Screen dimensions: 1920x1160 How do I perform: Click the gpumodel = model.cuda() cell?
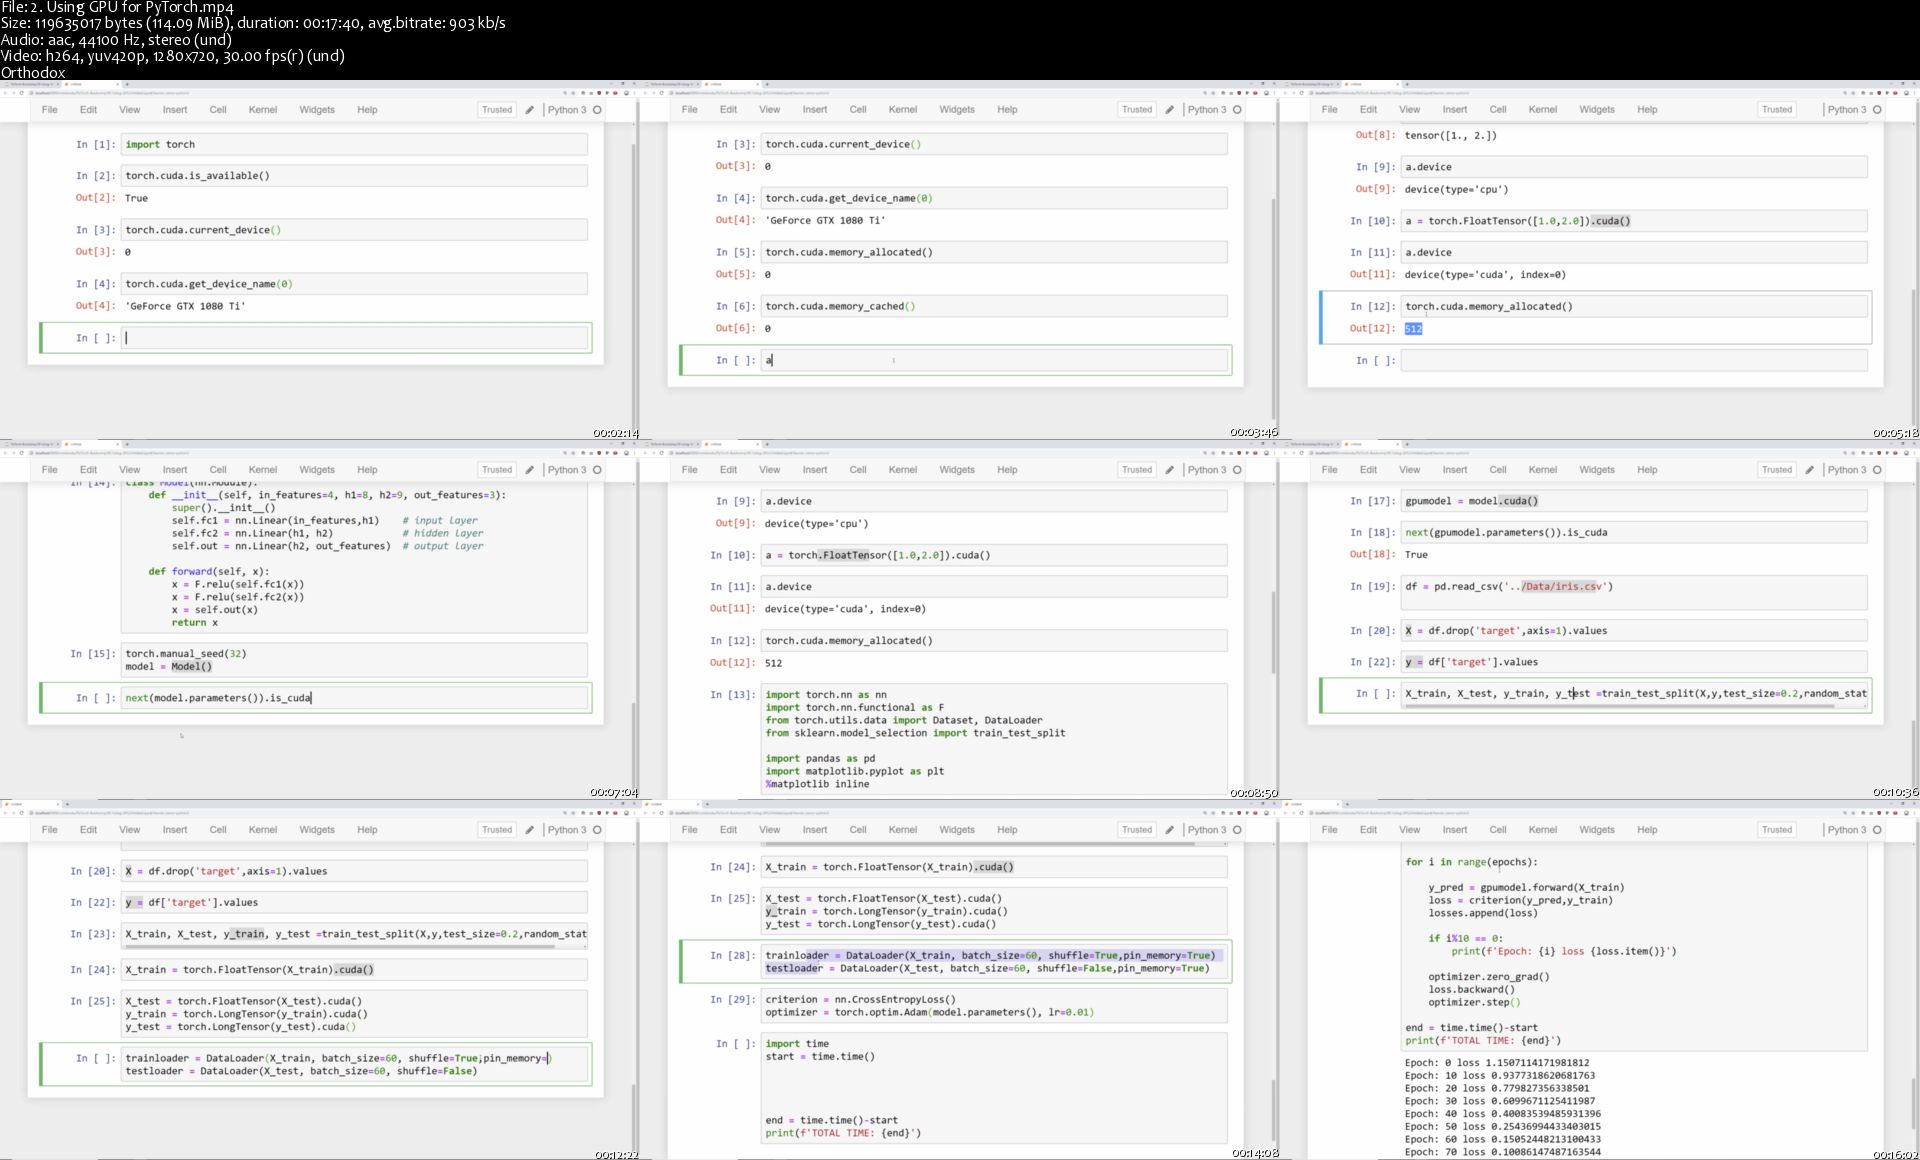pos(1634,501)
